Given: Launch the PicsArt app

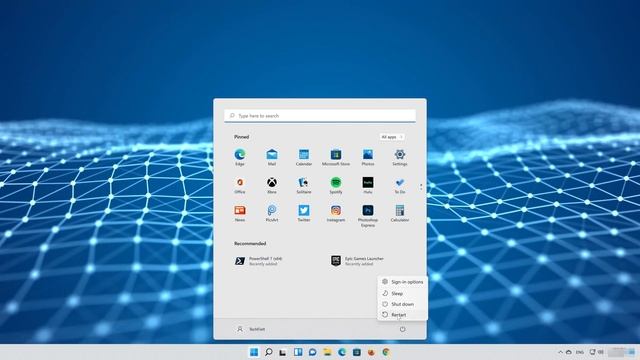Looking at the screenshot, I should click(272, 213).
